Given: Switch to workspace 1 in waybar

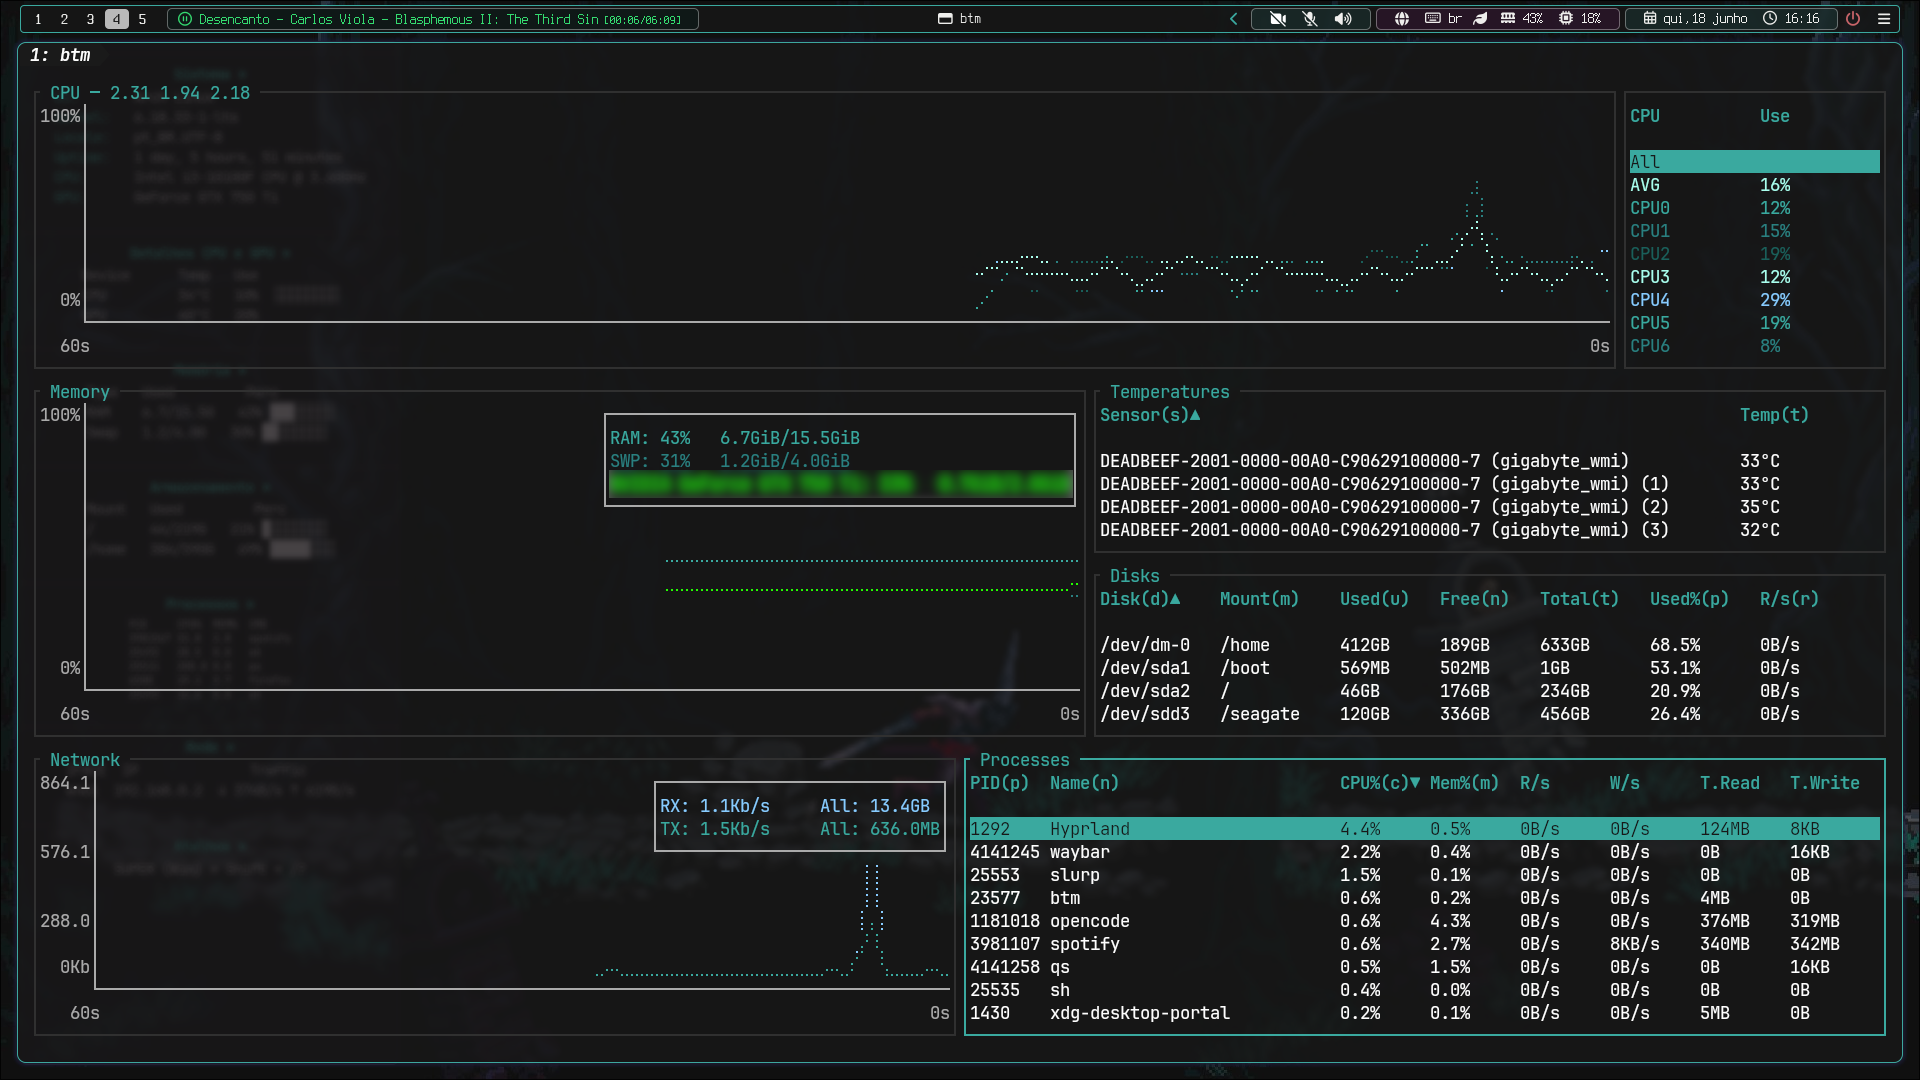Looking at the screenshot, I should coord(38,19).
